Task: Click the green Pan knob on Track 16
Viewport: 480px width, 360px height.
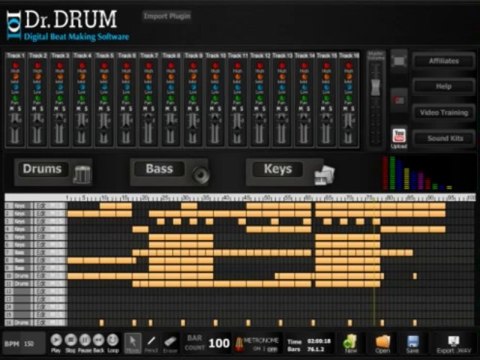Action: 348,98
